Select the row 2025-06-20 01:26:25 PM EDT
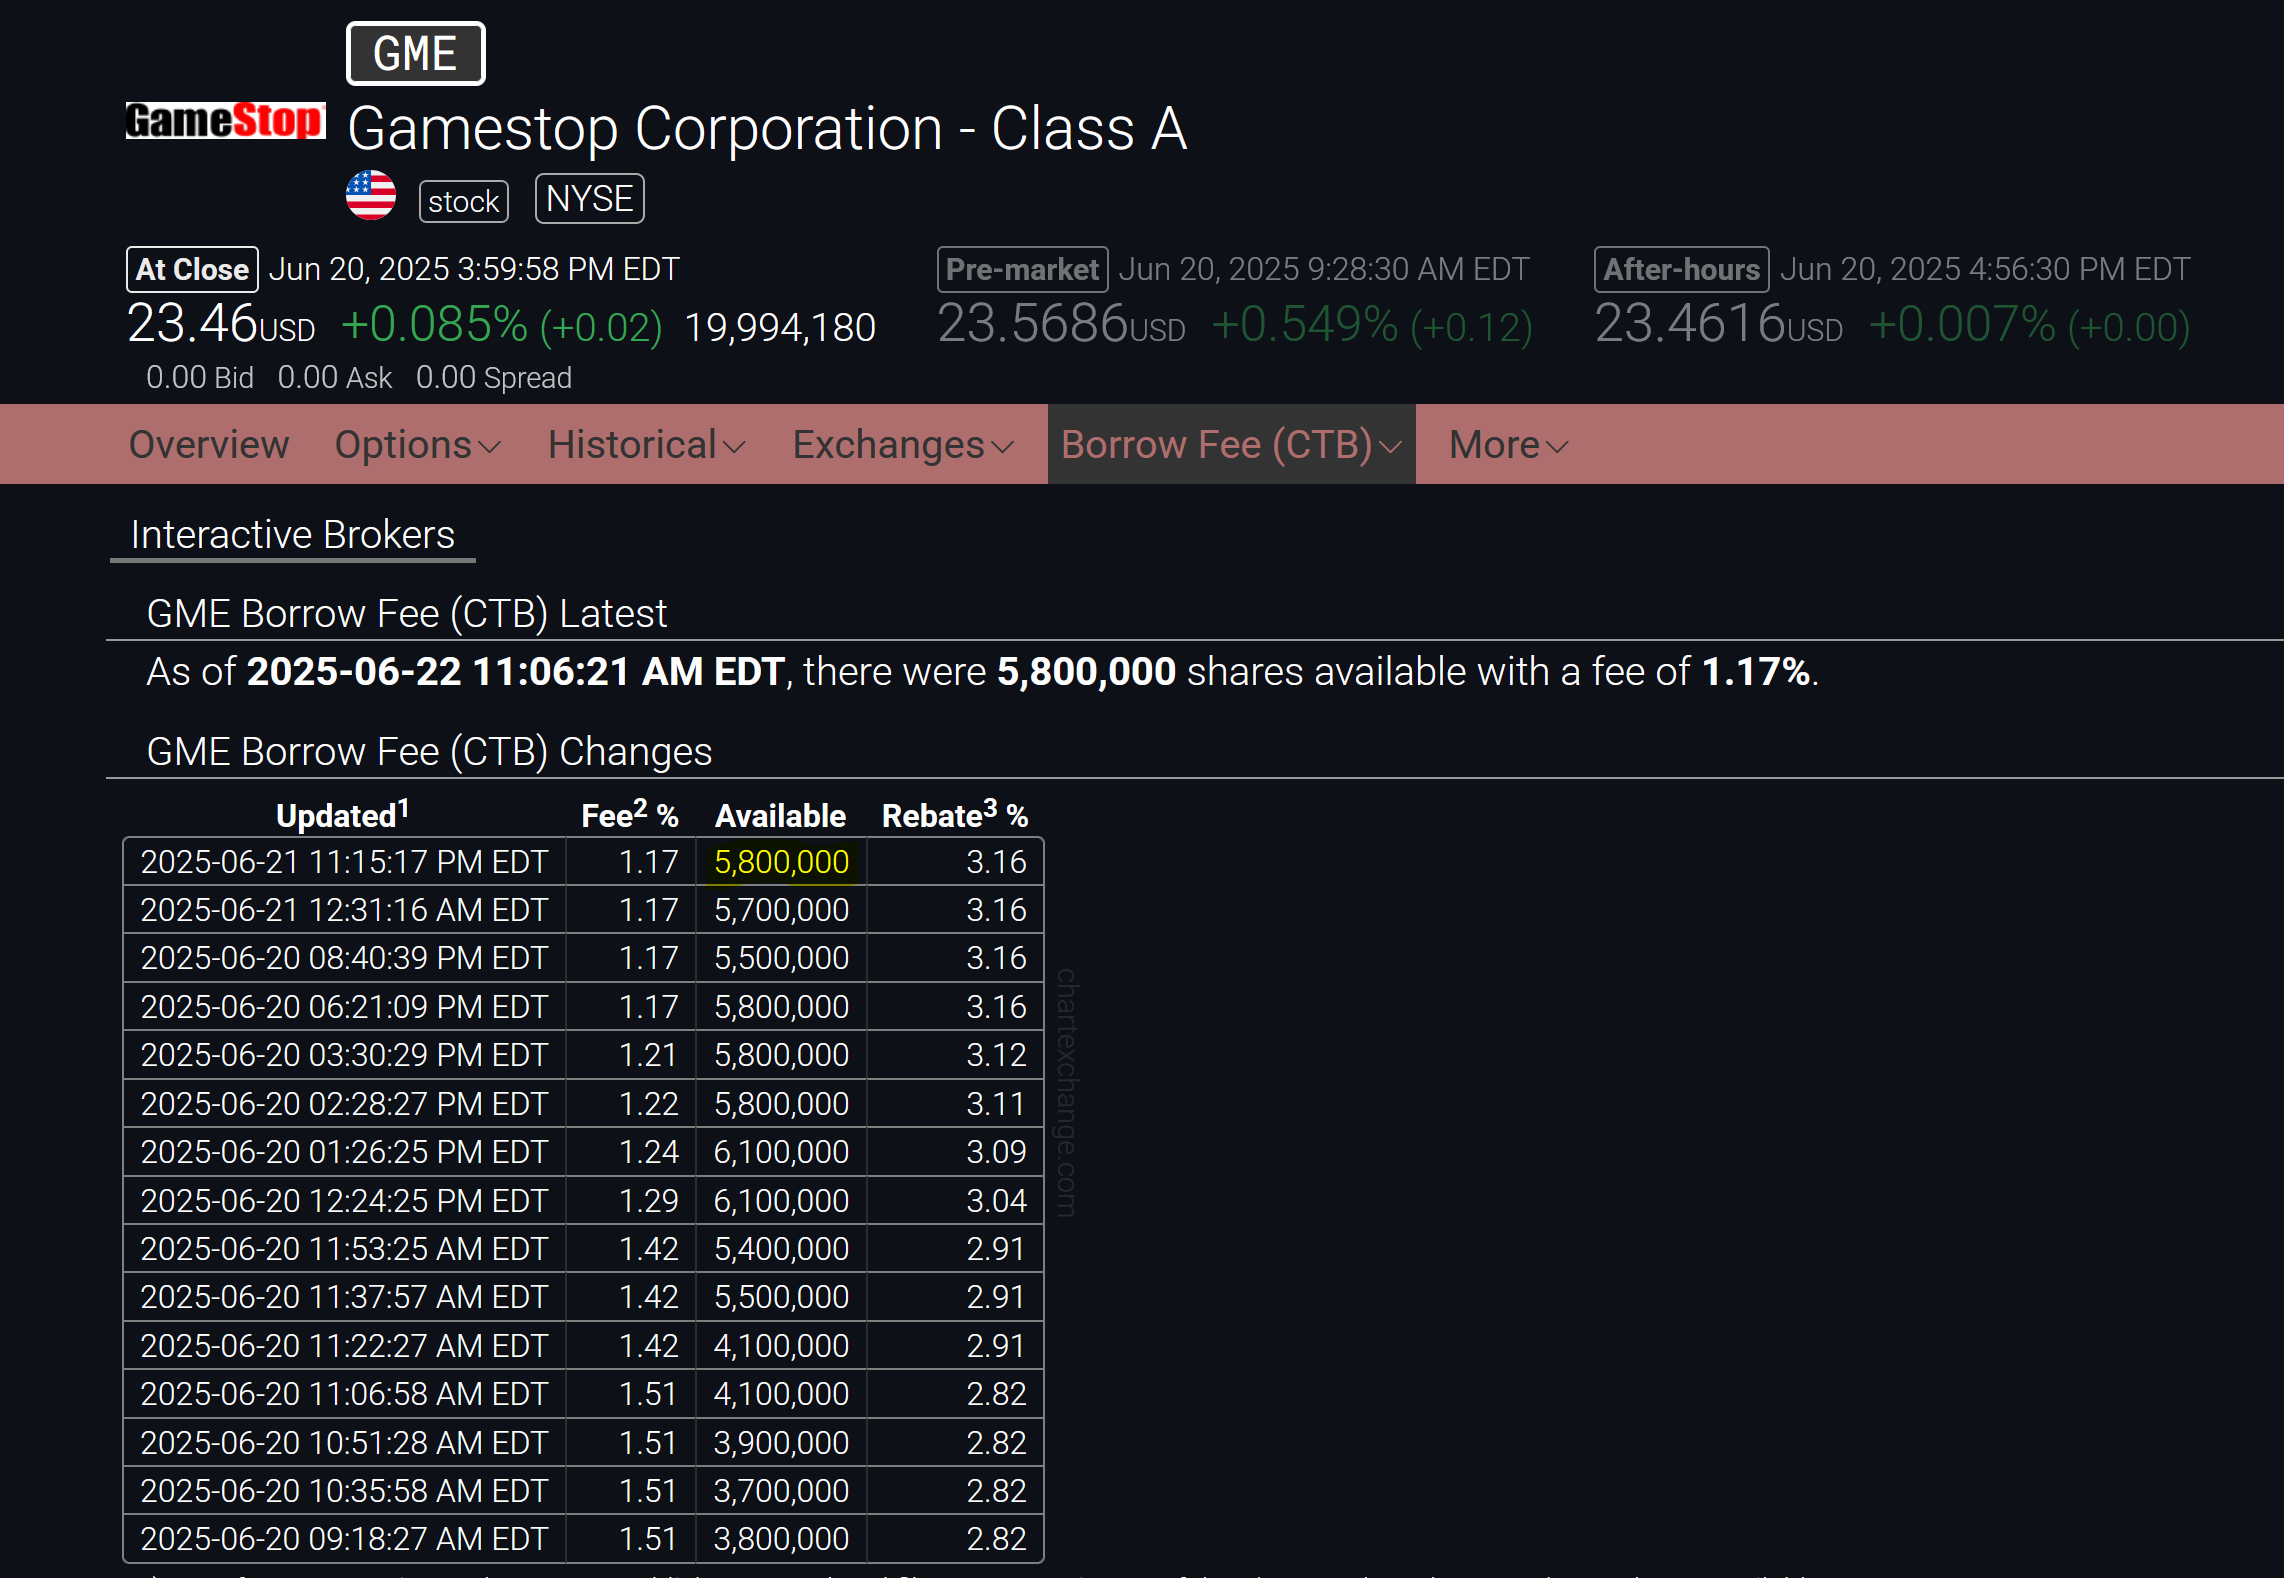 point(583,1152)
